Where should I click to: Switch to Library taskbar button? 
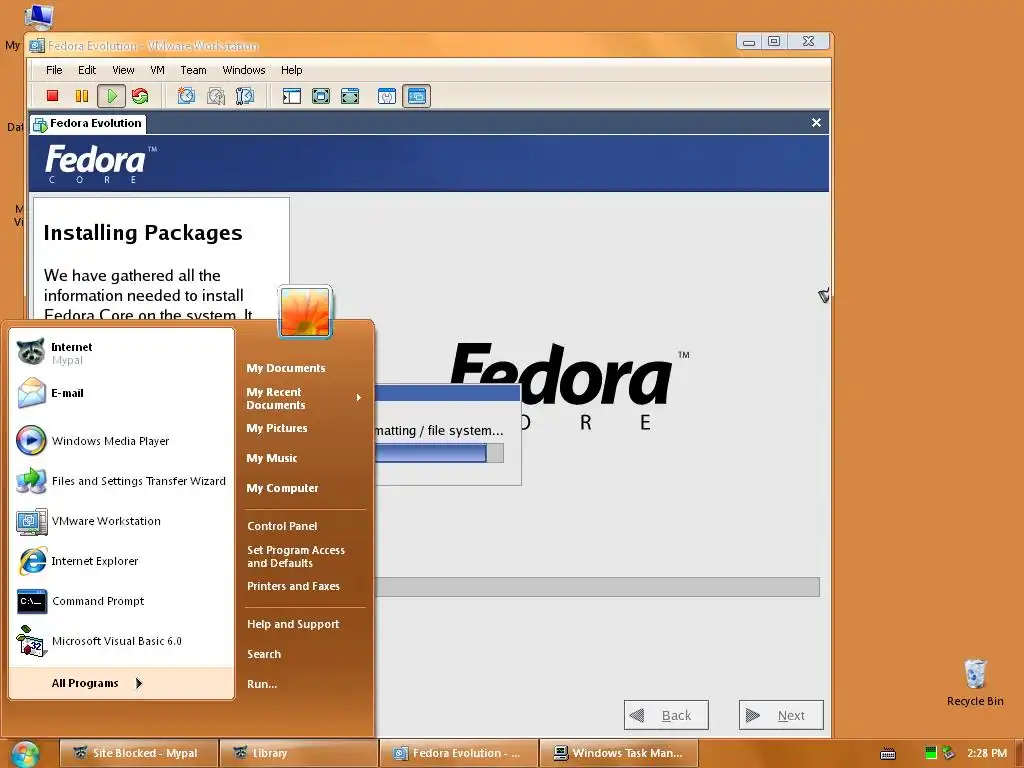pos(298,753)
